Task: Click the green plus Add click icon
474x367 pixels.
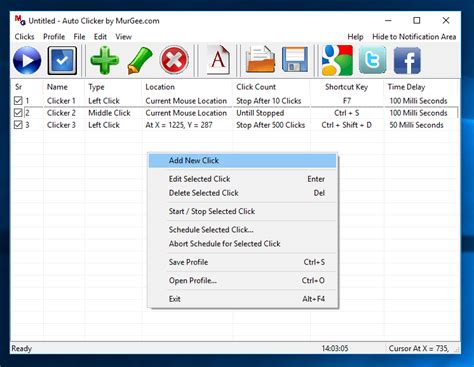Action: [105, 61]
